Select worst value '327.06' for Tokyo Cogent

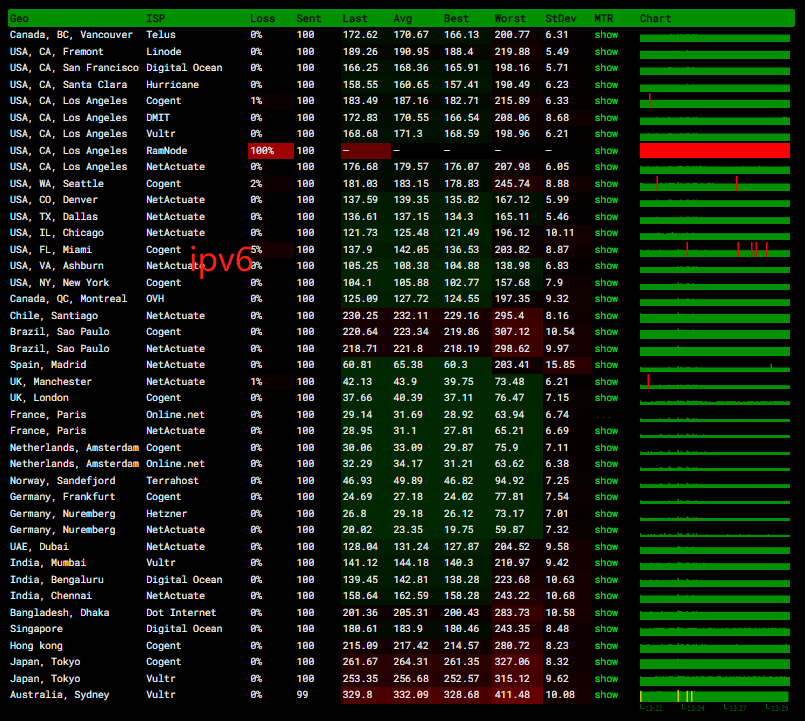point(512,662)
